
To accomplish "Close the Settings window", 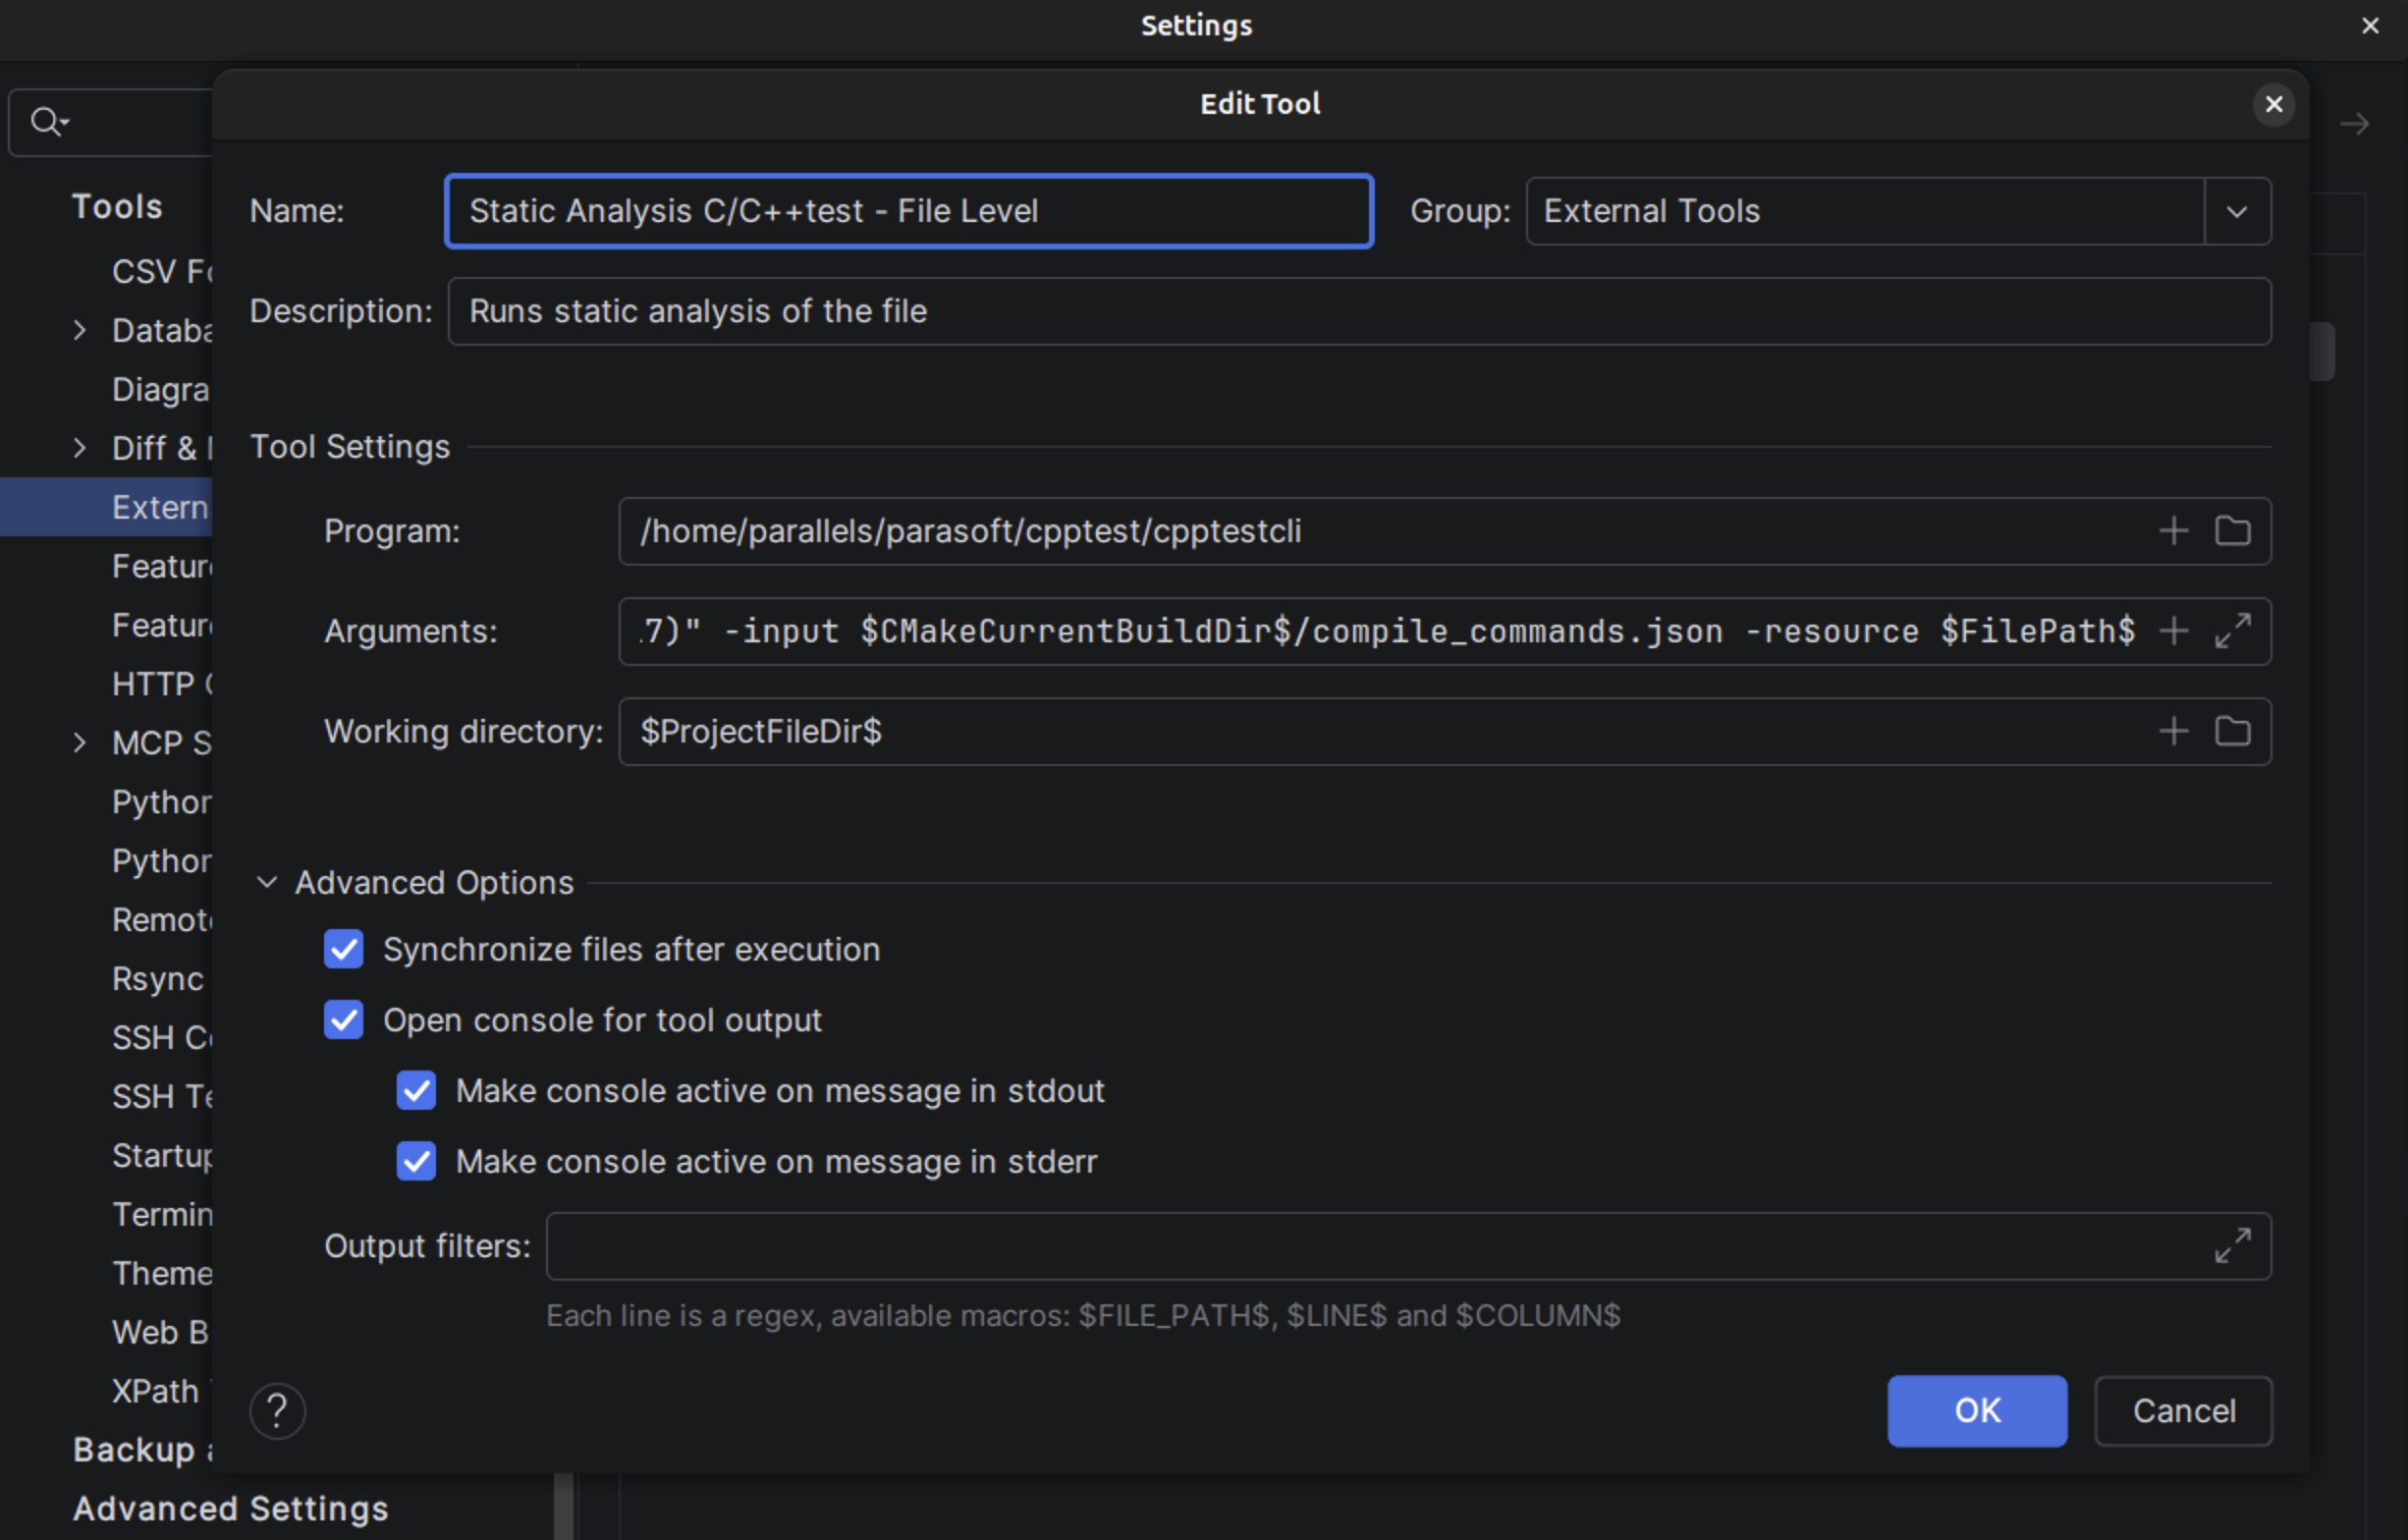I will point(2370,26).
